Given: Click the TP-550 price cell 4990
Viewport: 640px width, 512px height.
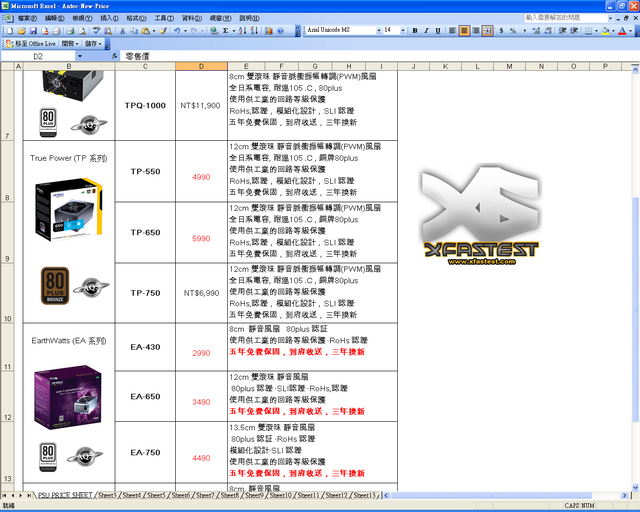Looking at the screenshot, I should [x=201, y=171].
